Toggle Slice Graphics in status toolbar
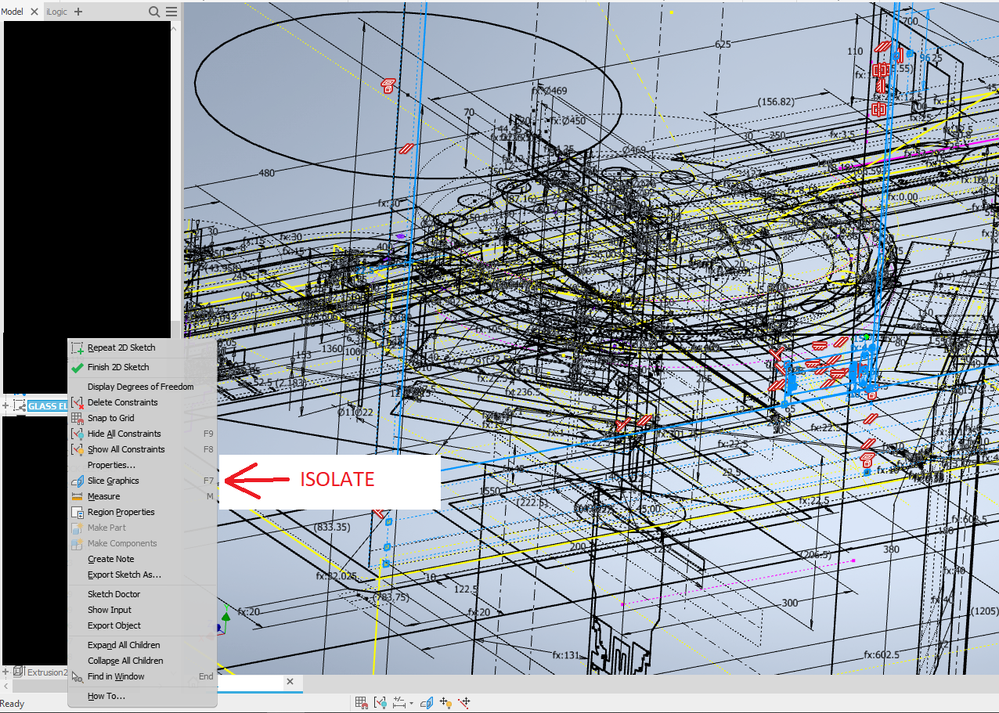Screen dimensions: 999x713 click(427, 703)
